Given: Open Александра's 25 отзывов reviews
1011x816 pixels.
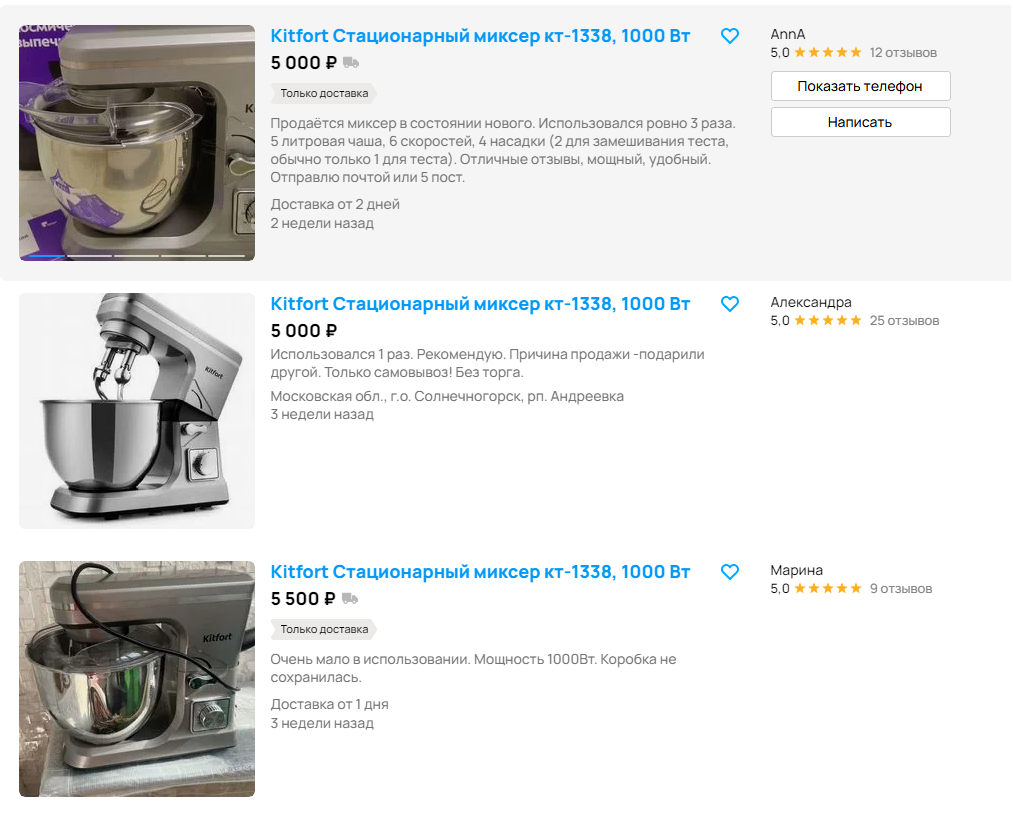Looking at the screenshot, I should click(904, 321).
